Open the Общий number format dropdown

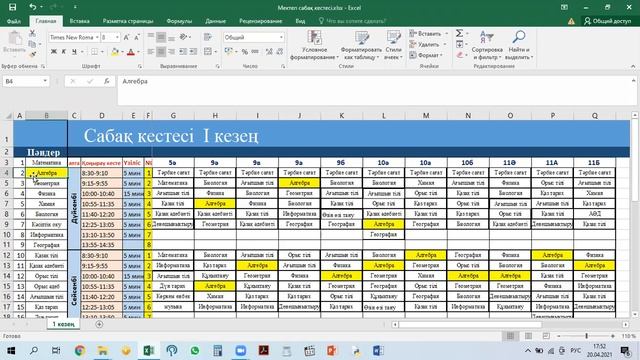[281, 38]
